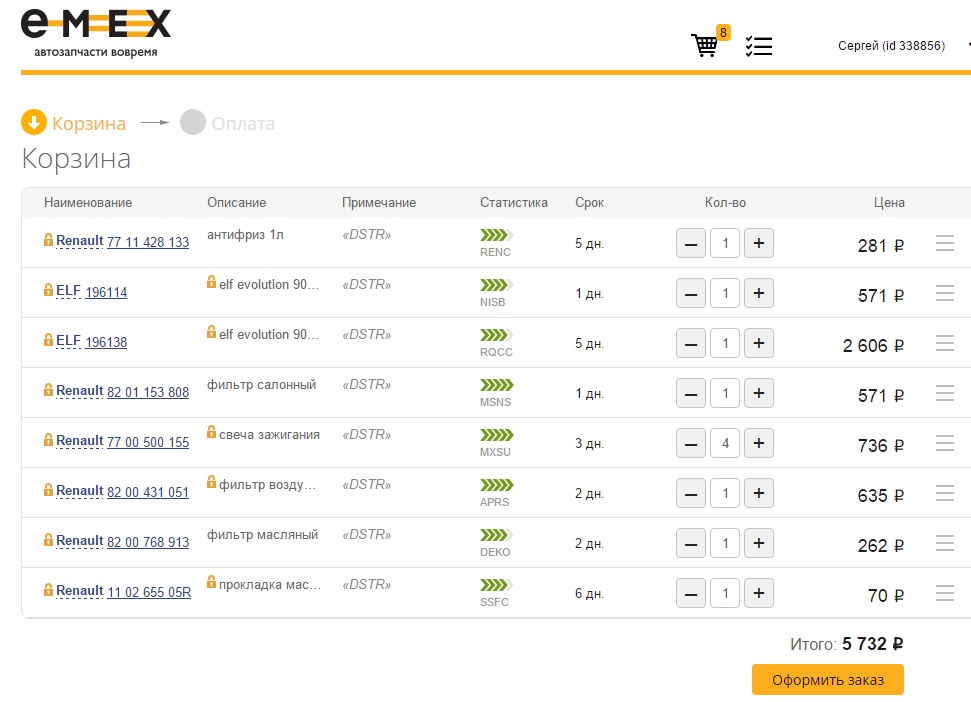Open part number 196138

click(106, 342)
